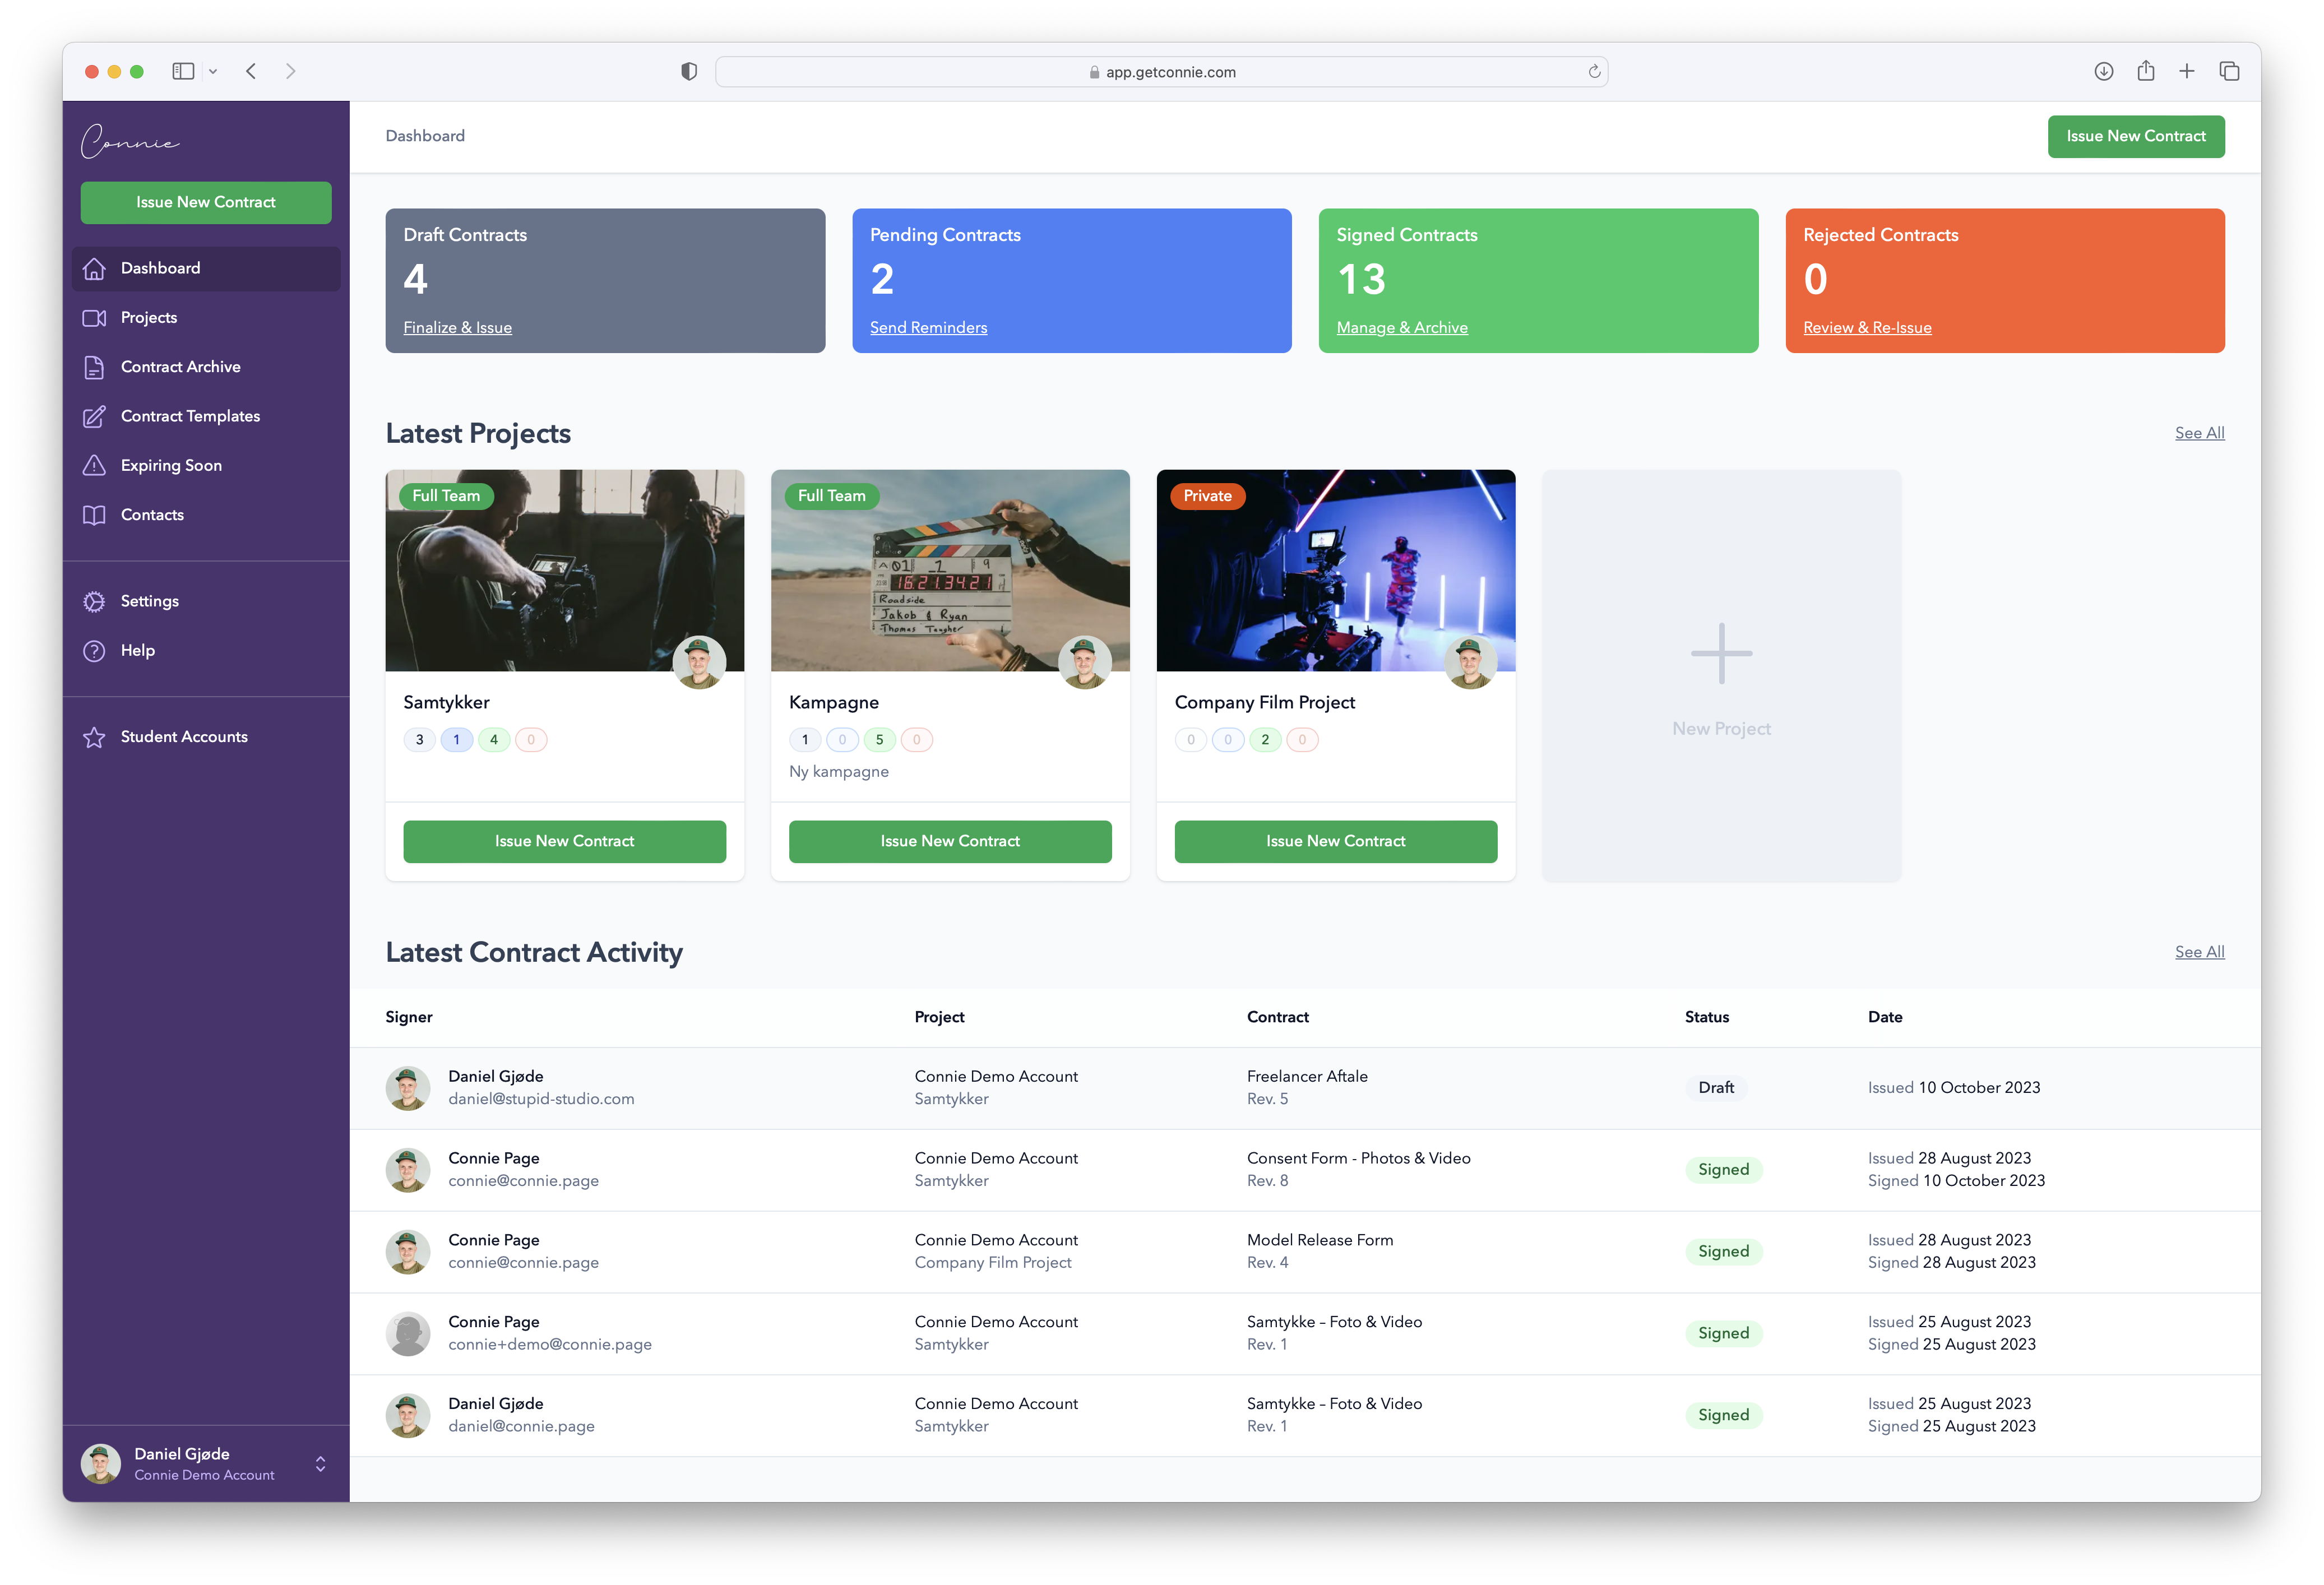The image size is (2324, 1585).
Task: Click the green signed count badge on Samtykker
Action: 494,740
